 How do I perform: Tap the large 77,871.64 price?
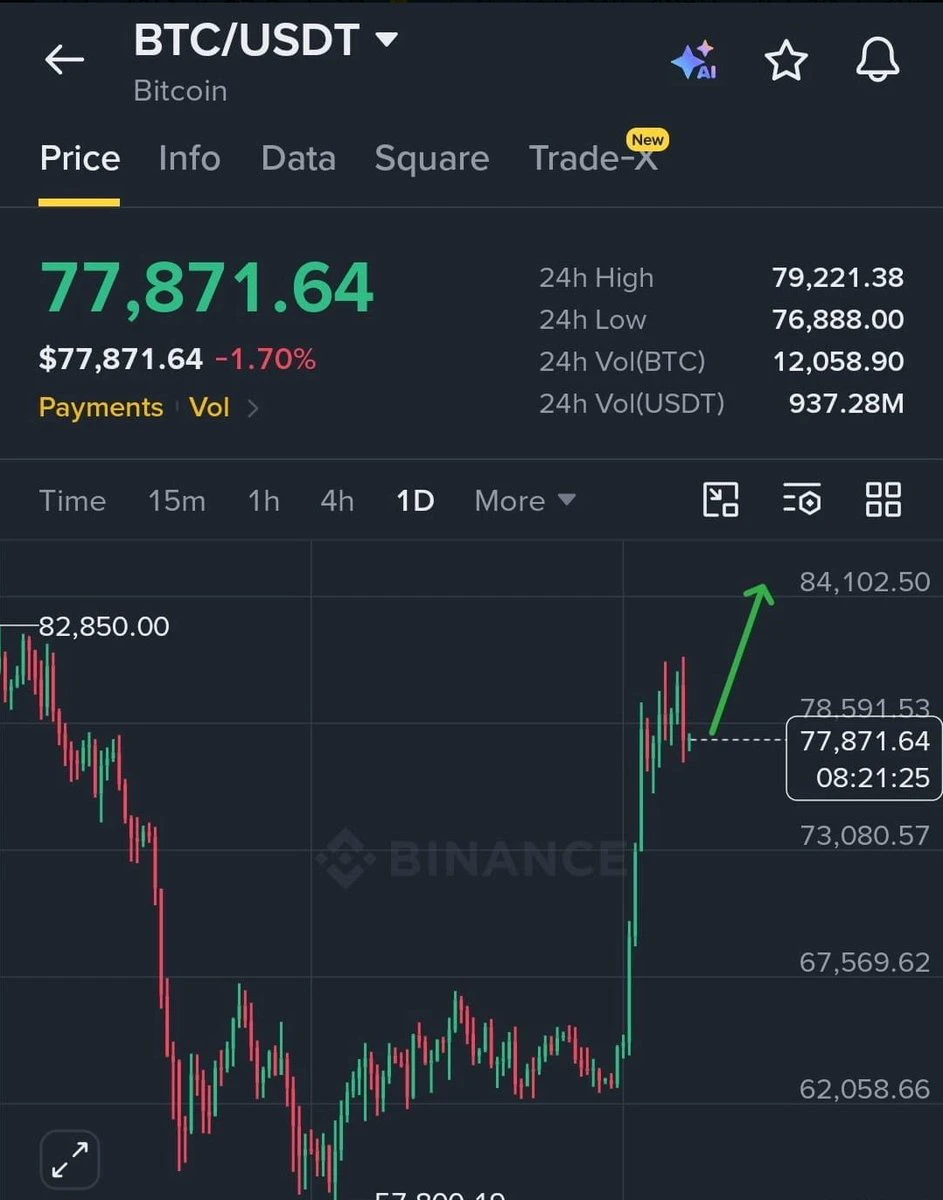[207, 288]
